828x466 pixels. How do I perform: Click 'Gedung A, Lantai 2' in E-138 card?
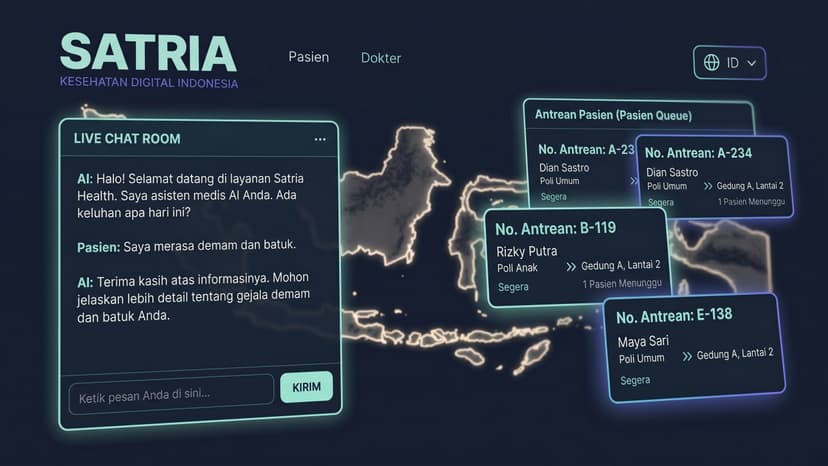(735, 354)
